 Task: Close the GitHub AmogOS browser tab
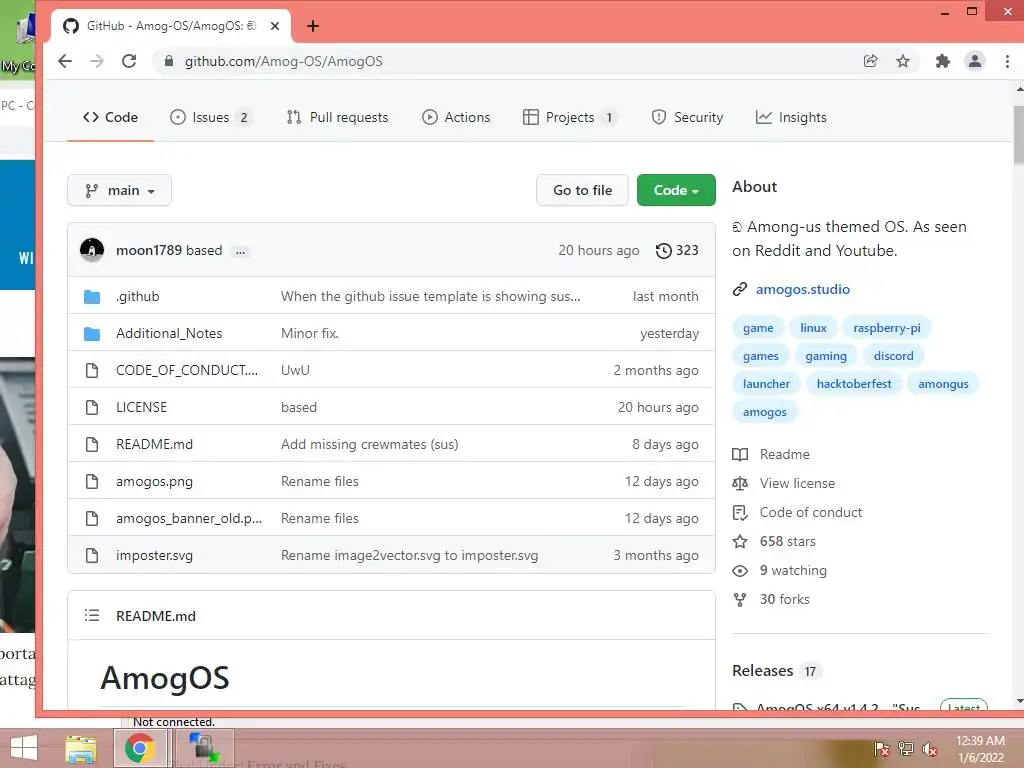point(275,26)
